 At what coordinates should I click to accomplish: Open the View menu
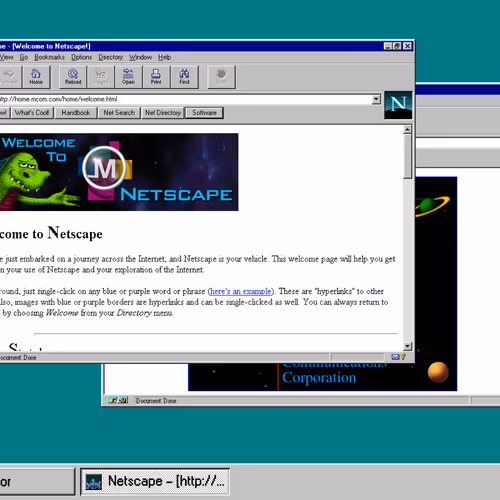pyautogui.click(x=7, y=57)
